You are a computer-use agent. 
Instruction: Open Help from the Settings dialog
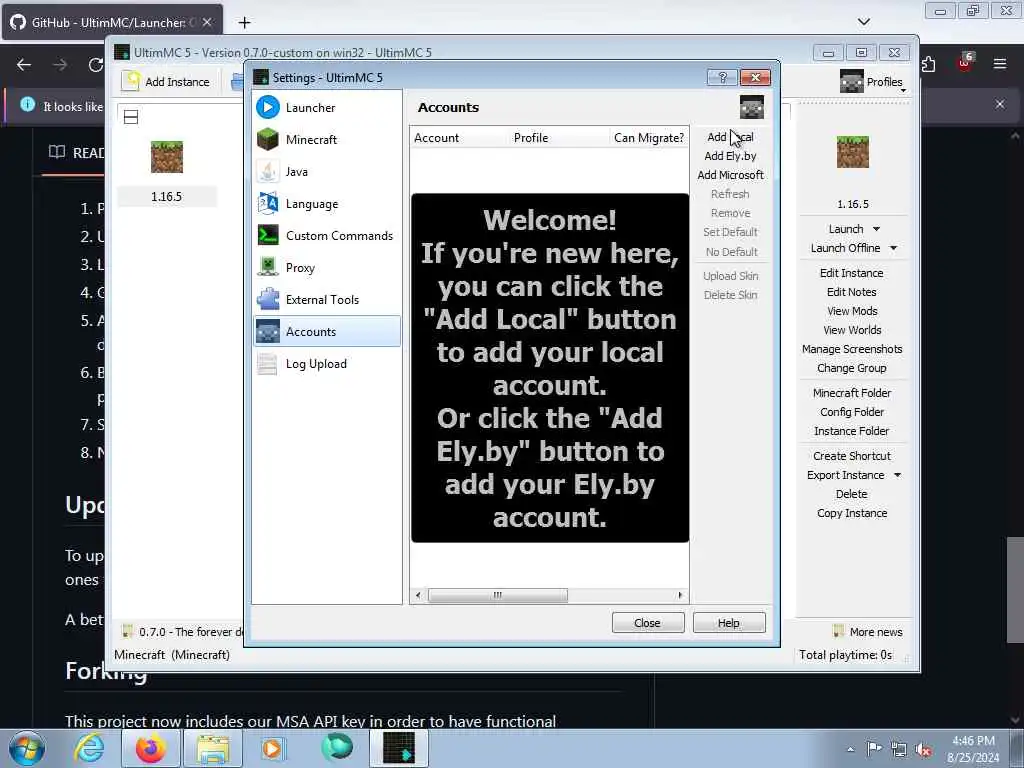click(728, 623)
